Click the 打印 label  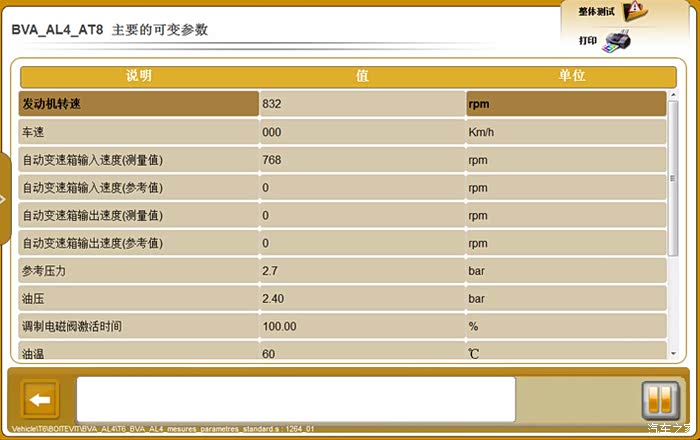pos(588,41)
